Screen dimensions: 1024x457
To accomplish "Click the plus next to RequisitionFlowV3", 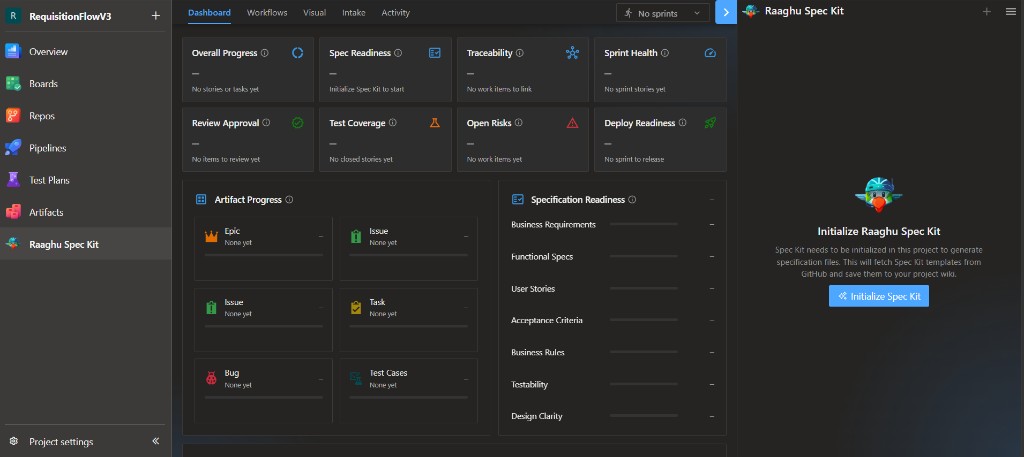I will tap(155, 16).
